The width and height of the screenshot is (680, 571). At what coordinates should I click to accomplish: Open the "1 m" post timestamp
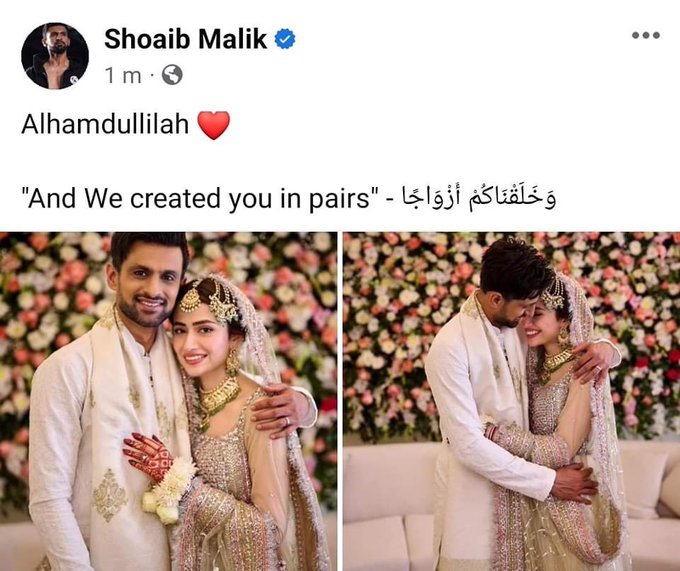(124, 76)
